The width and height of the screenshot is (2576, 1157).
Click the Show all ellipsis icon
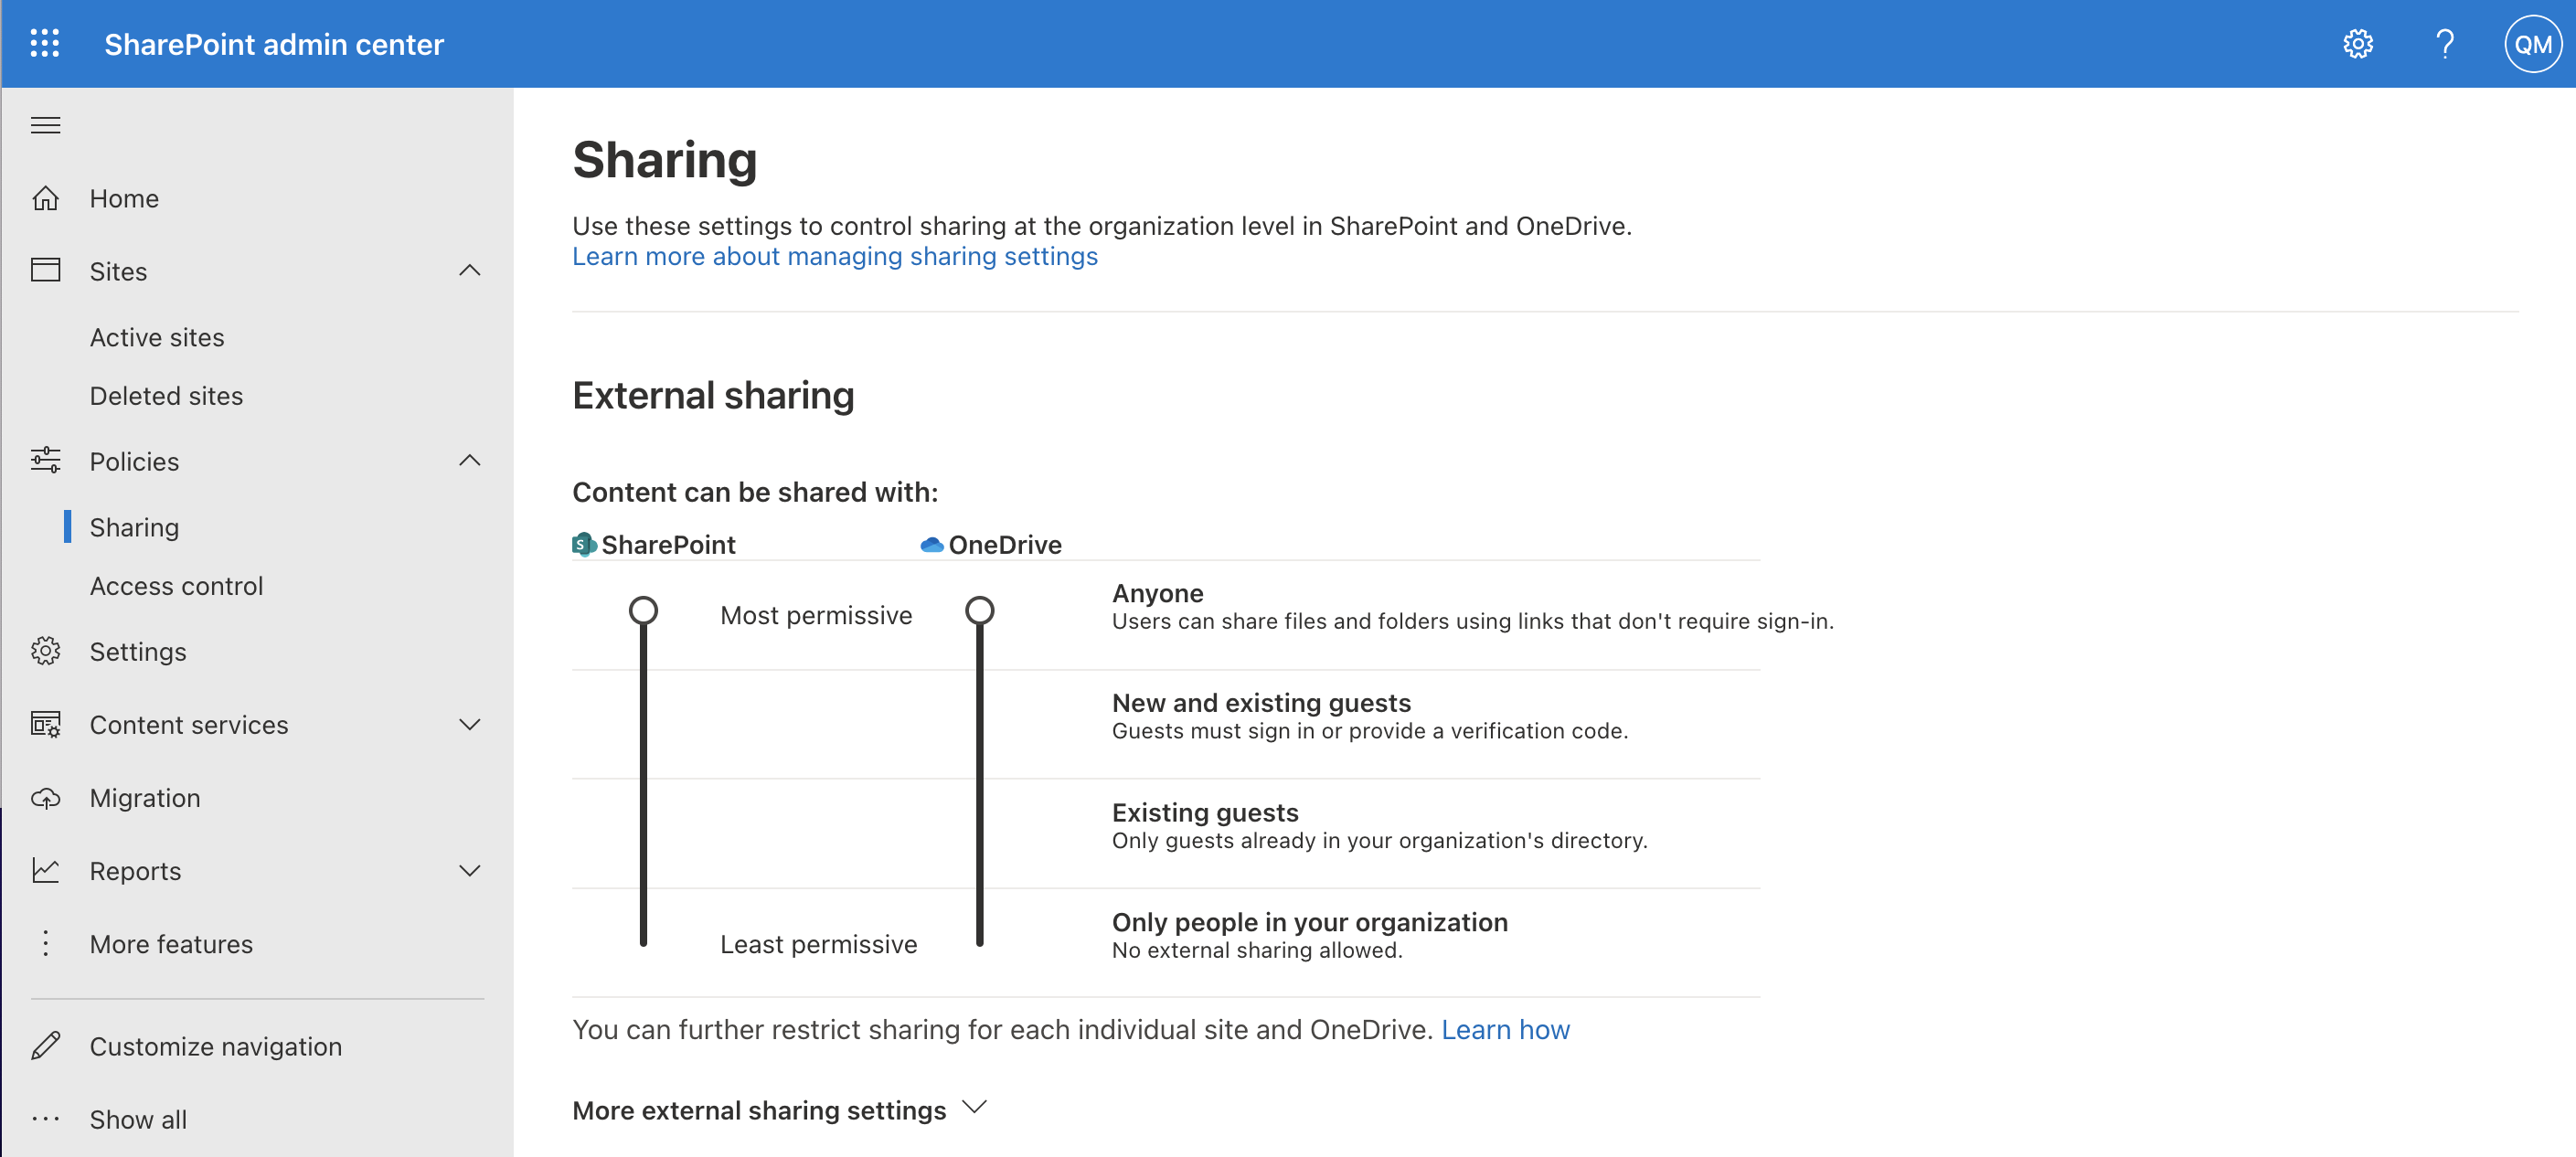pos(45,1119)
